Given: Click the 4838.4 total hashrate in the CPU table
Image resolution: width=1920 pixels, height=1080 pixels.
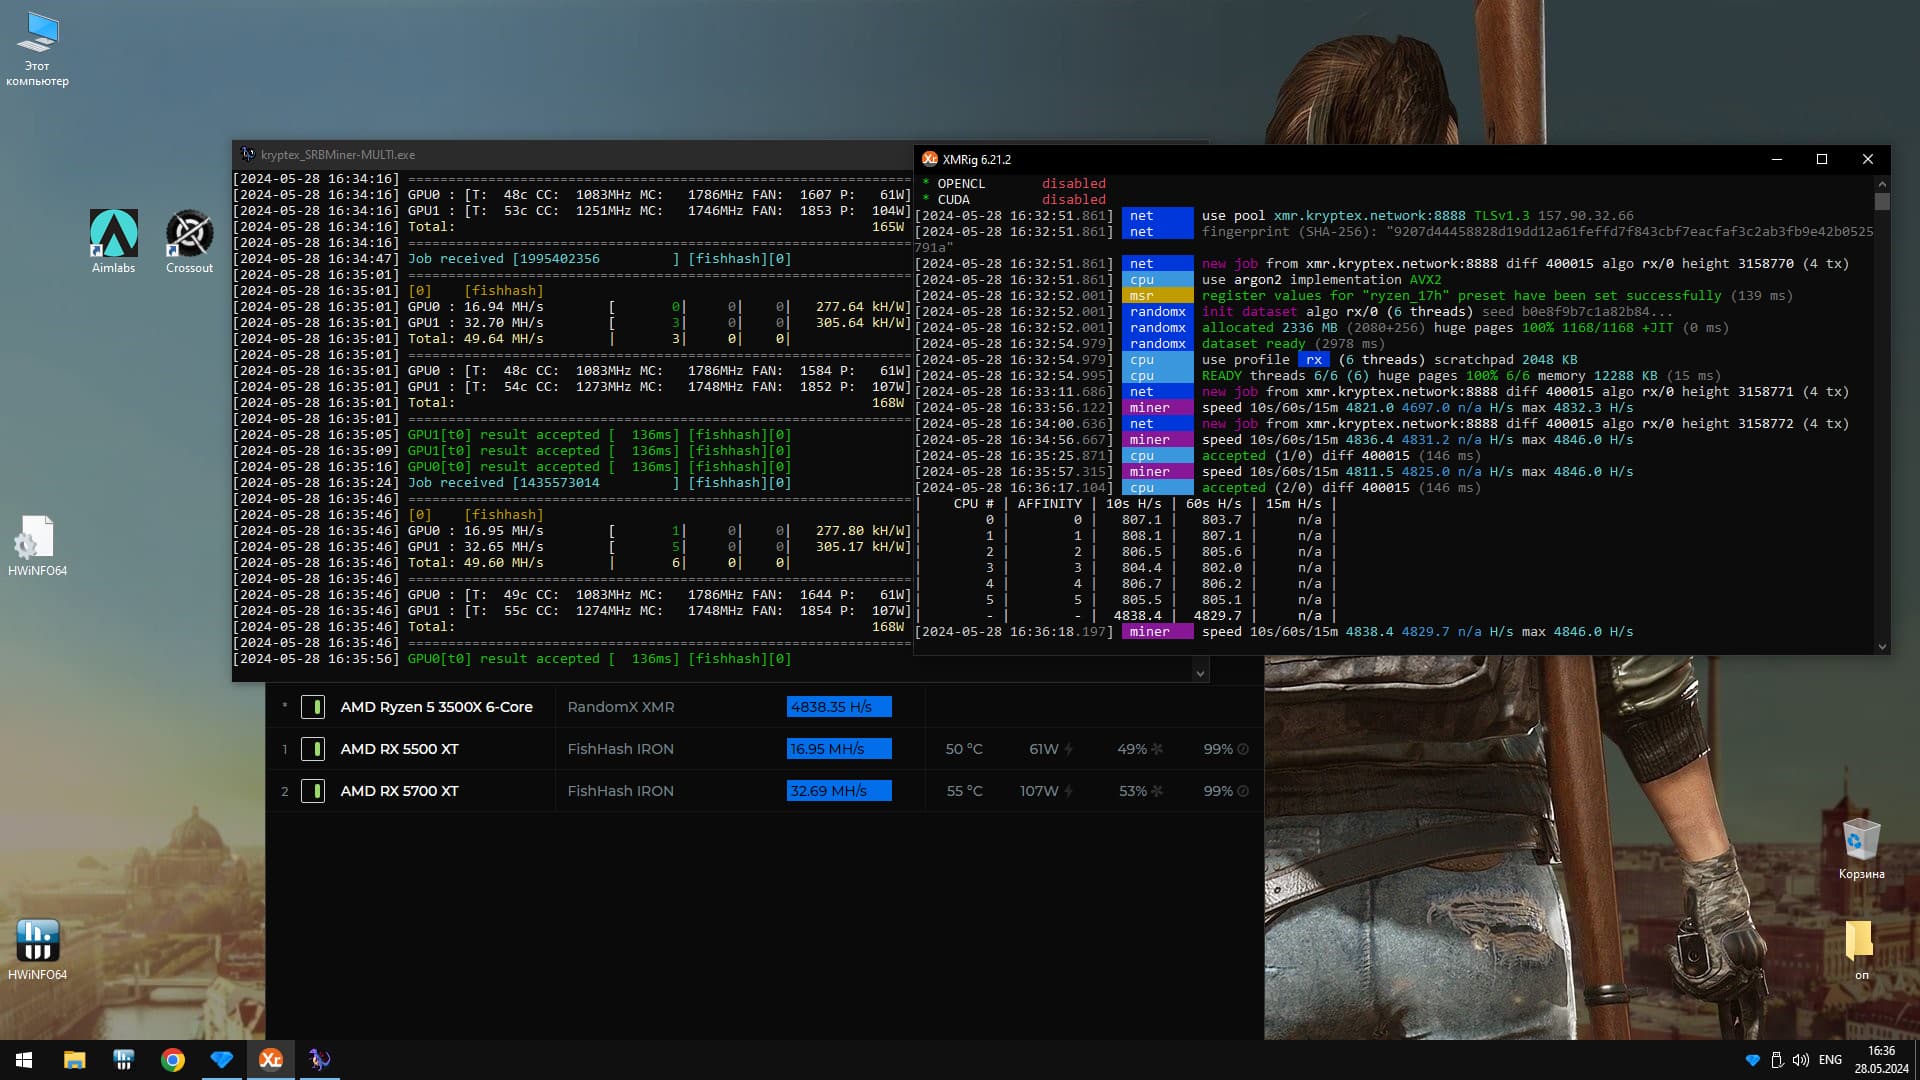Looking at the screenshot, I should (1137, 616).
